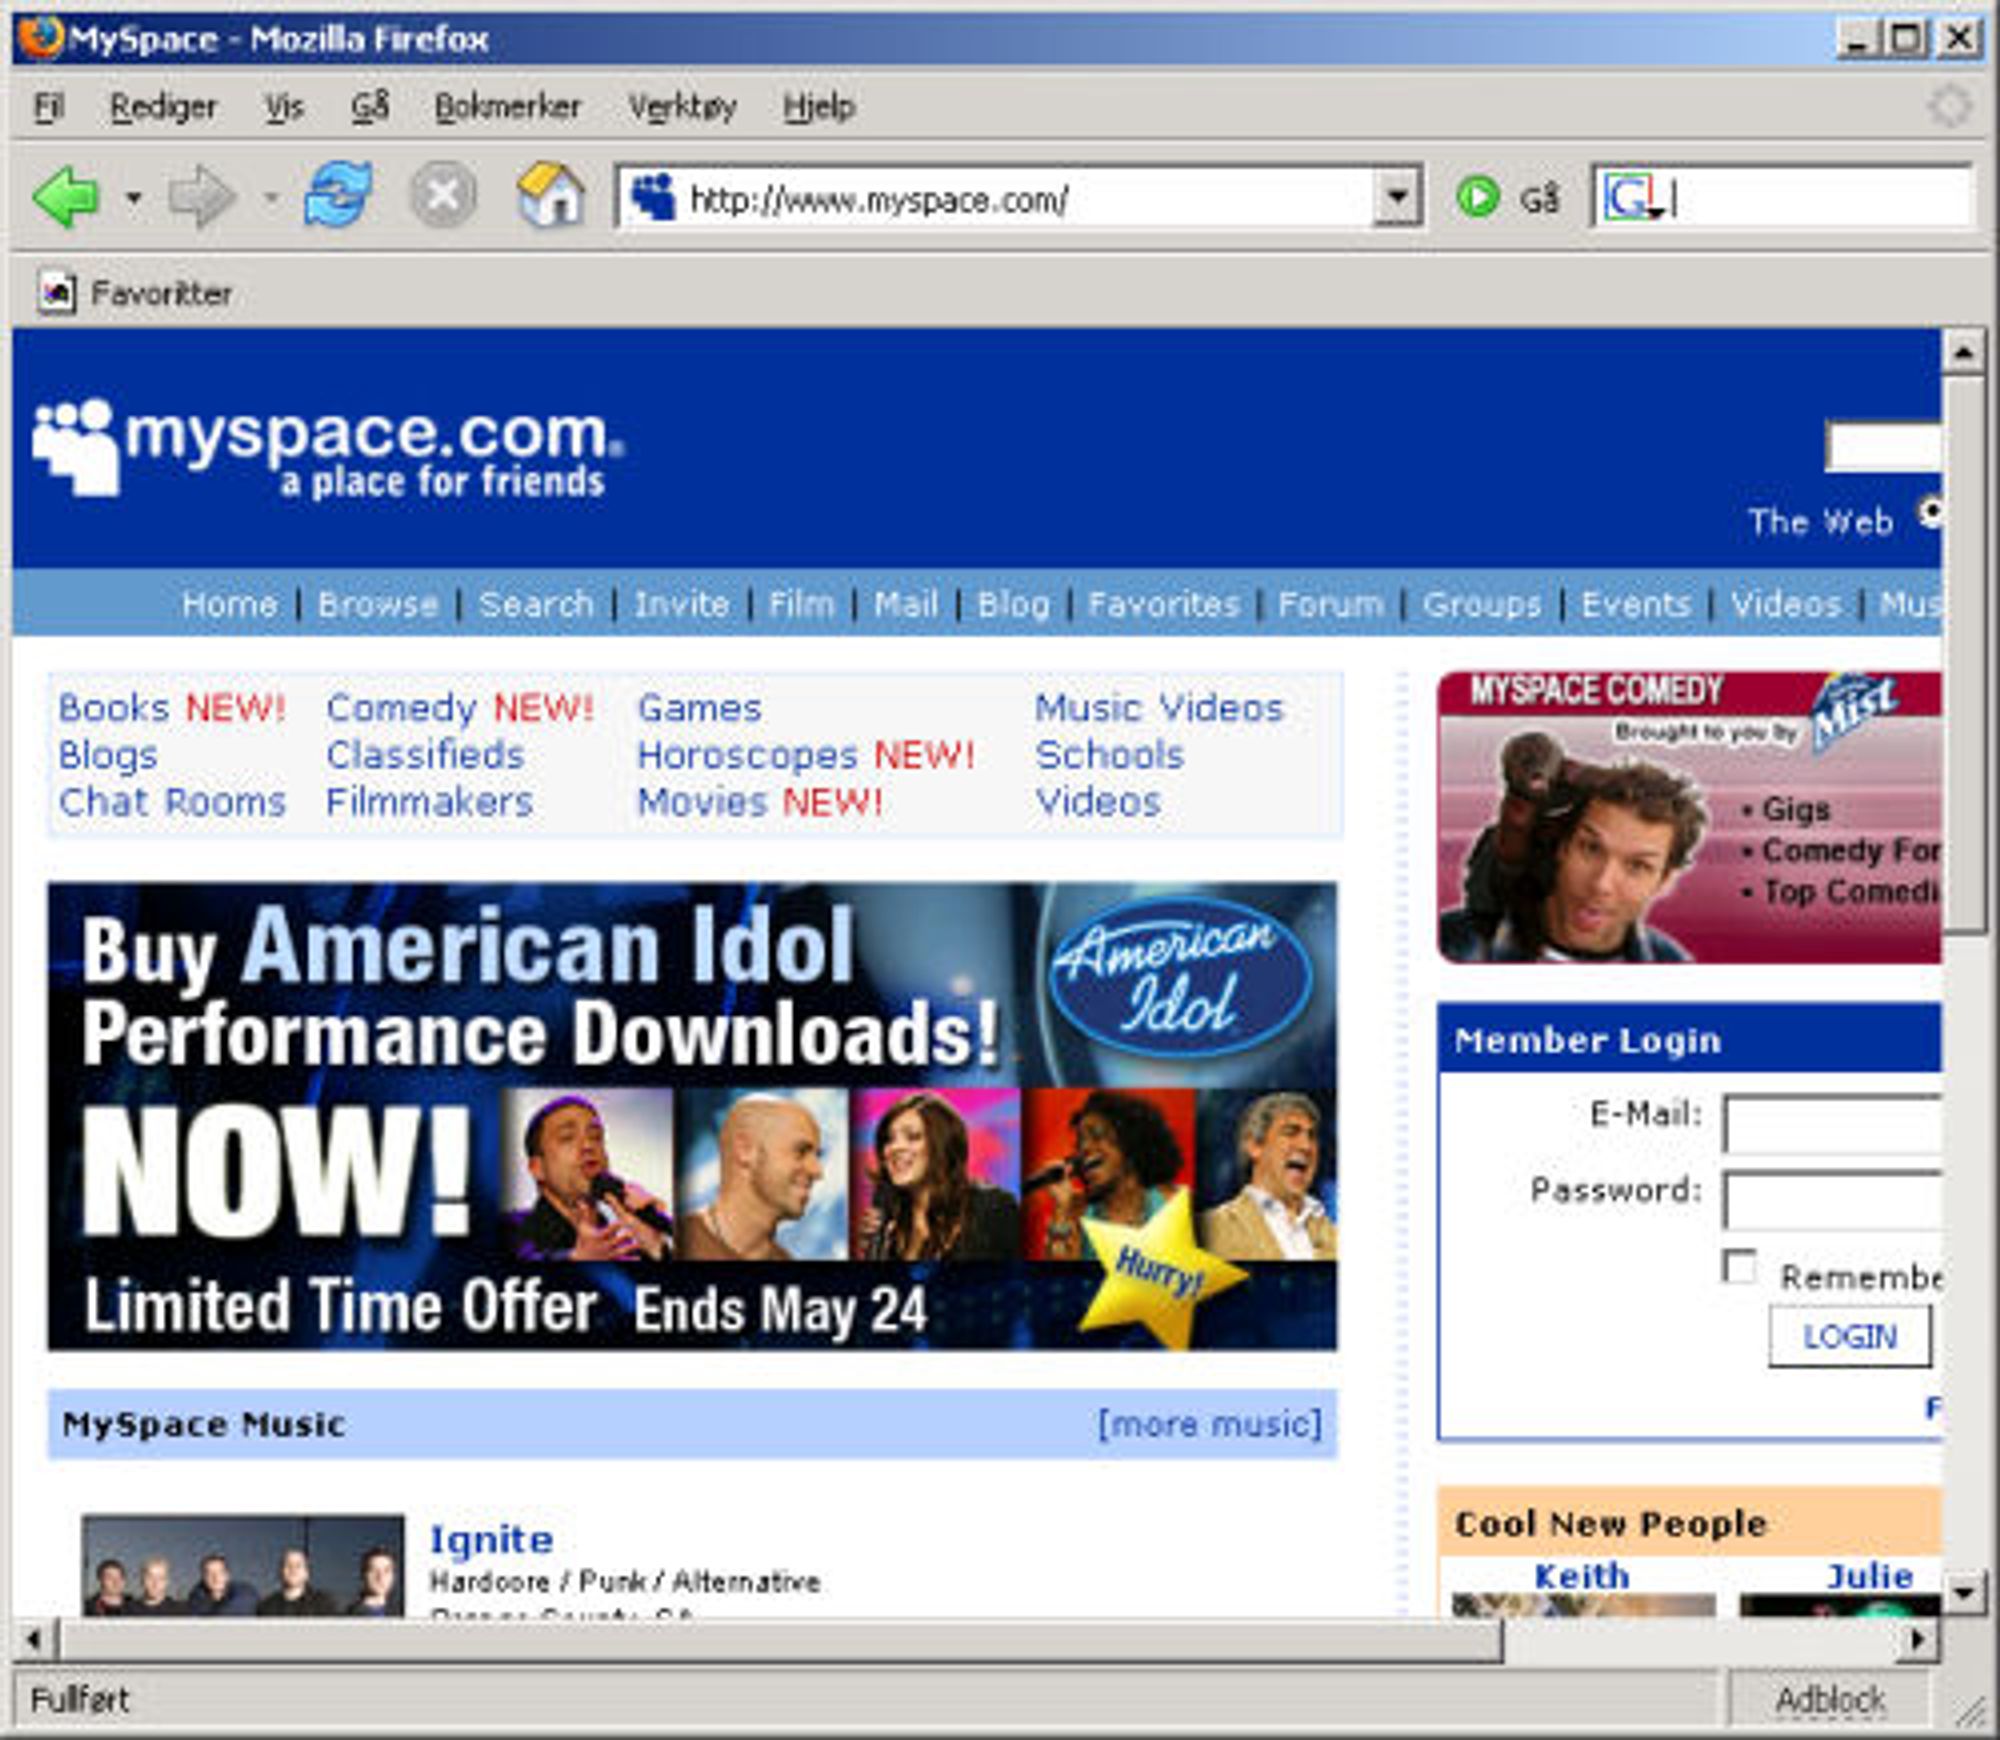Open the Favoritter bookmark icon
2000x1740 pixels.
click(x=57, y=293)
